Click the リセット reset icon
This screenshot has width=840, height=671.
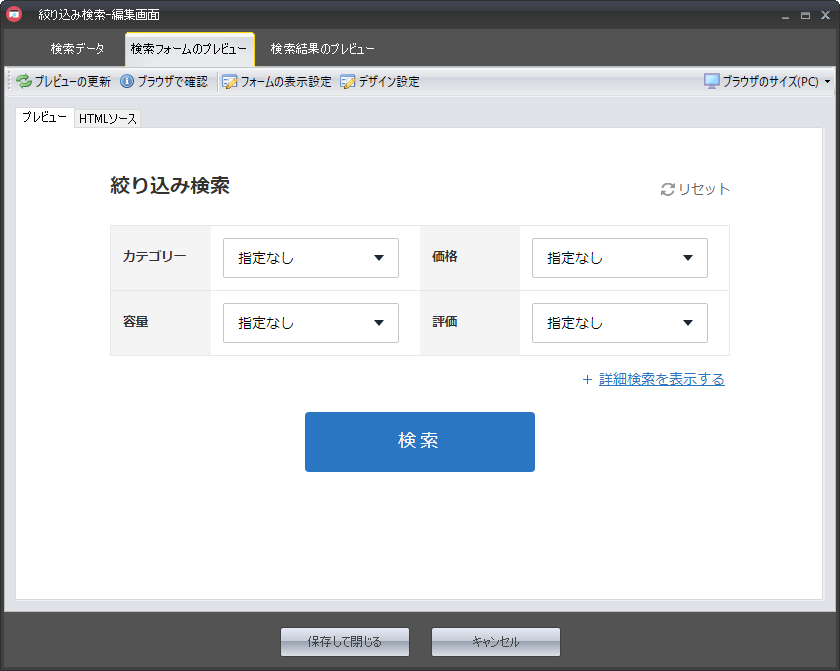pyautogui.click(x=668, y=189)
